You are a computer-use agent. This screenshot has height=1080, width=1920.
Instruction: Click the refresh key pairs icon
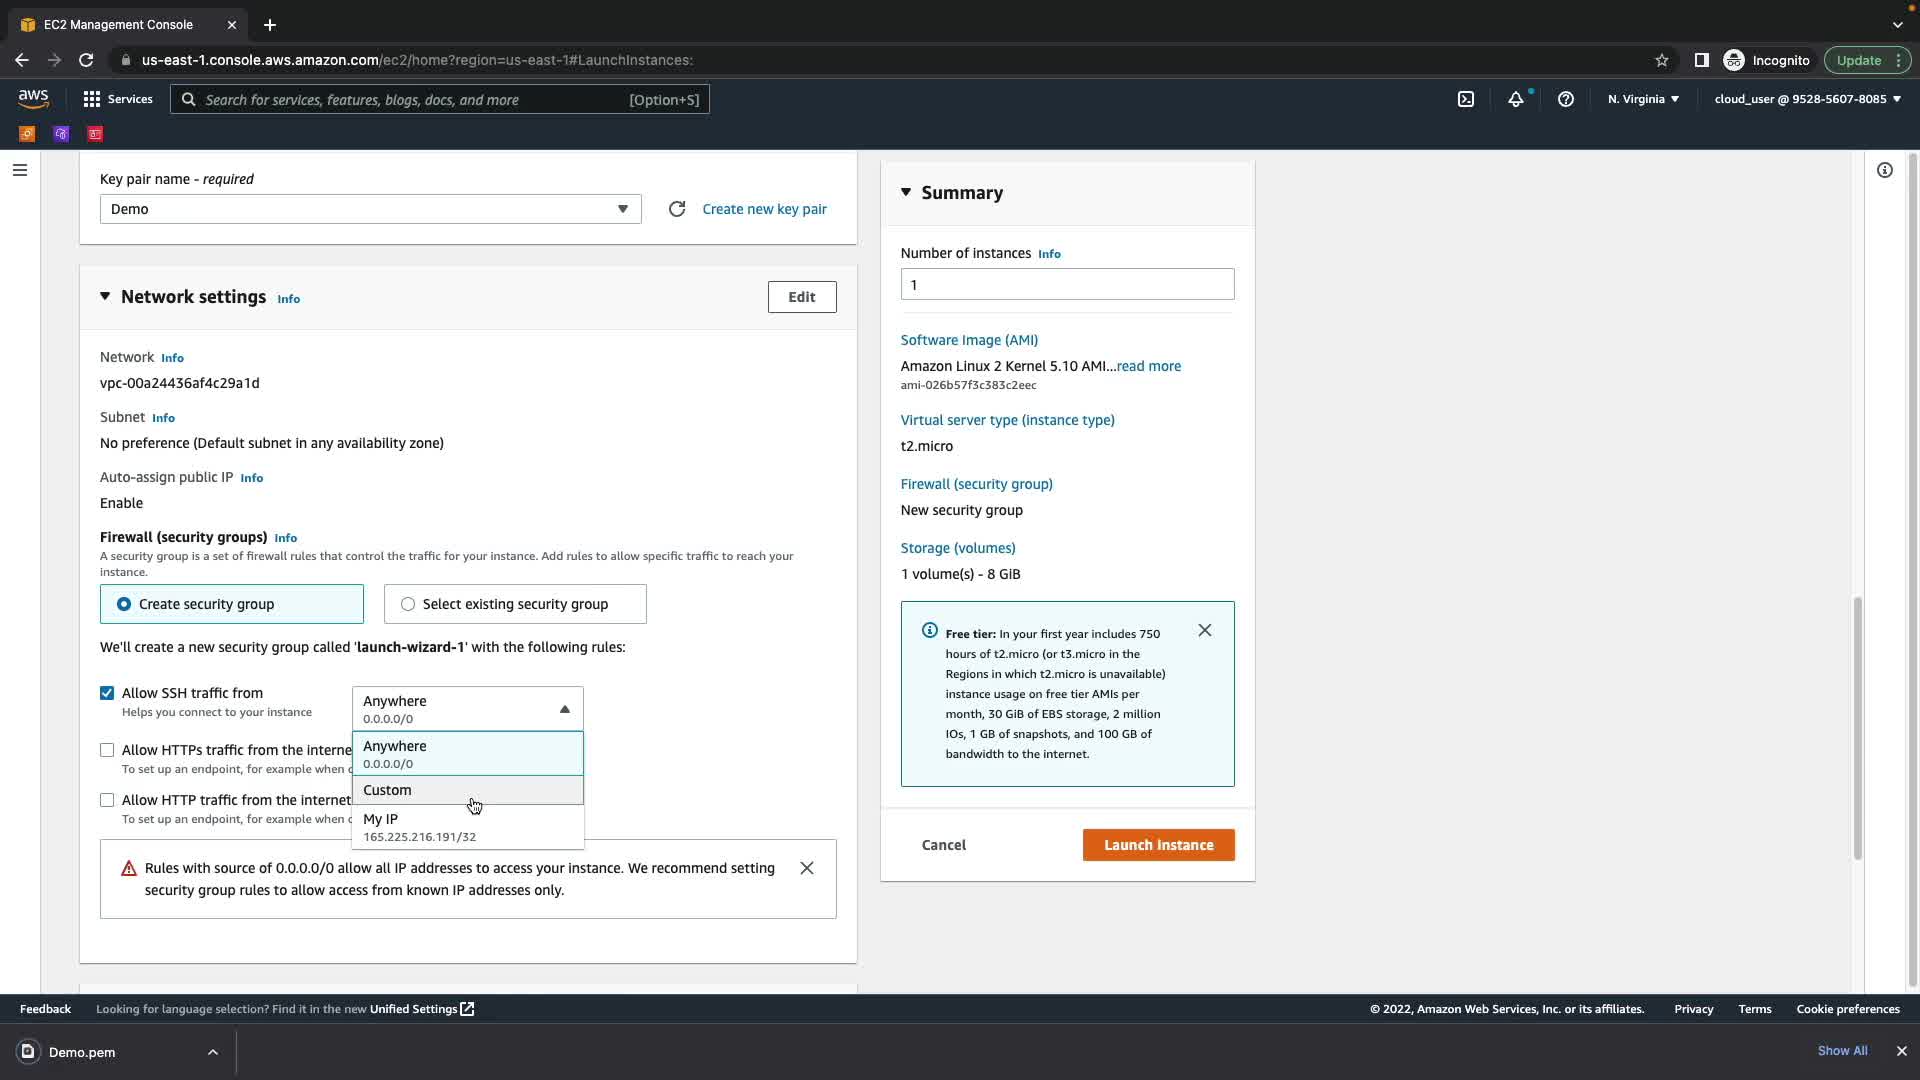pyautogui.click(x=677, y=209)
